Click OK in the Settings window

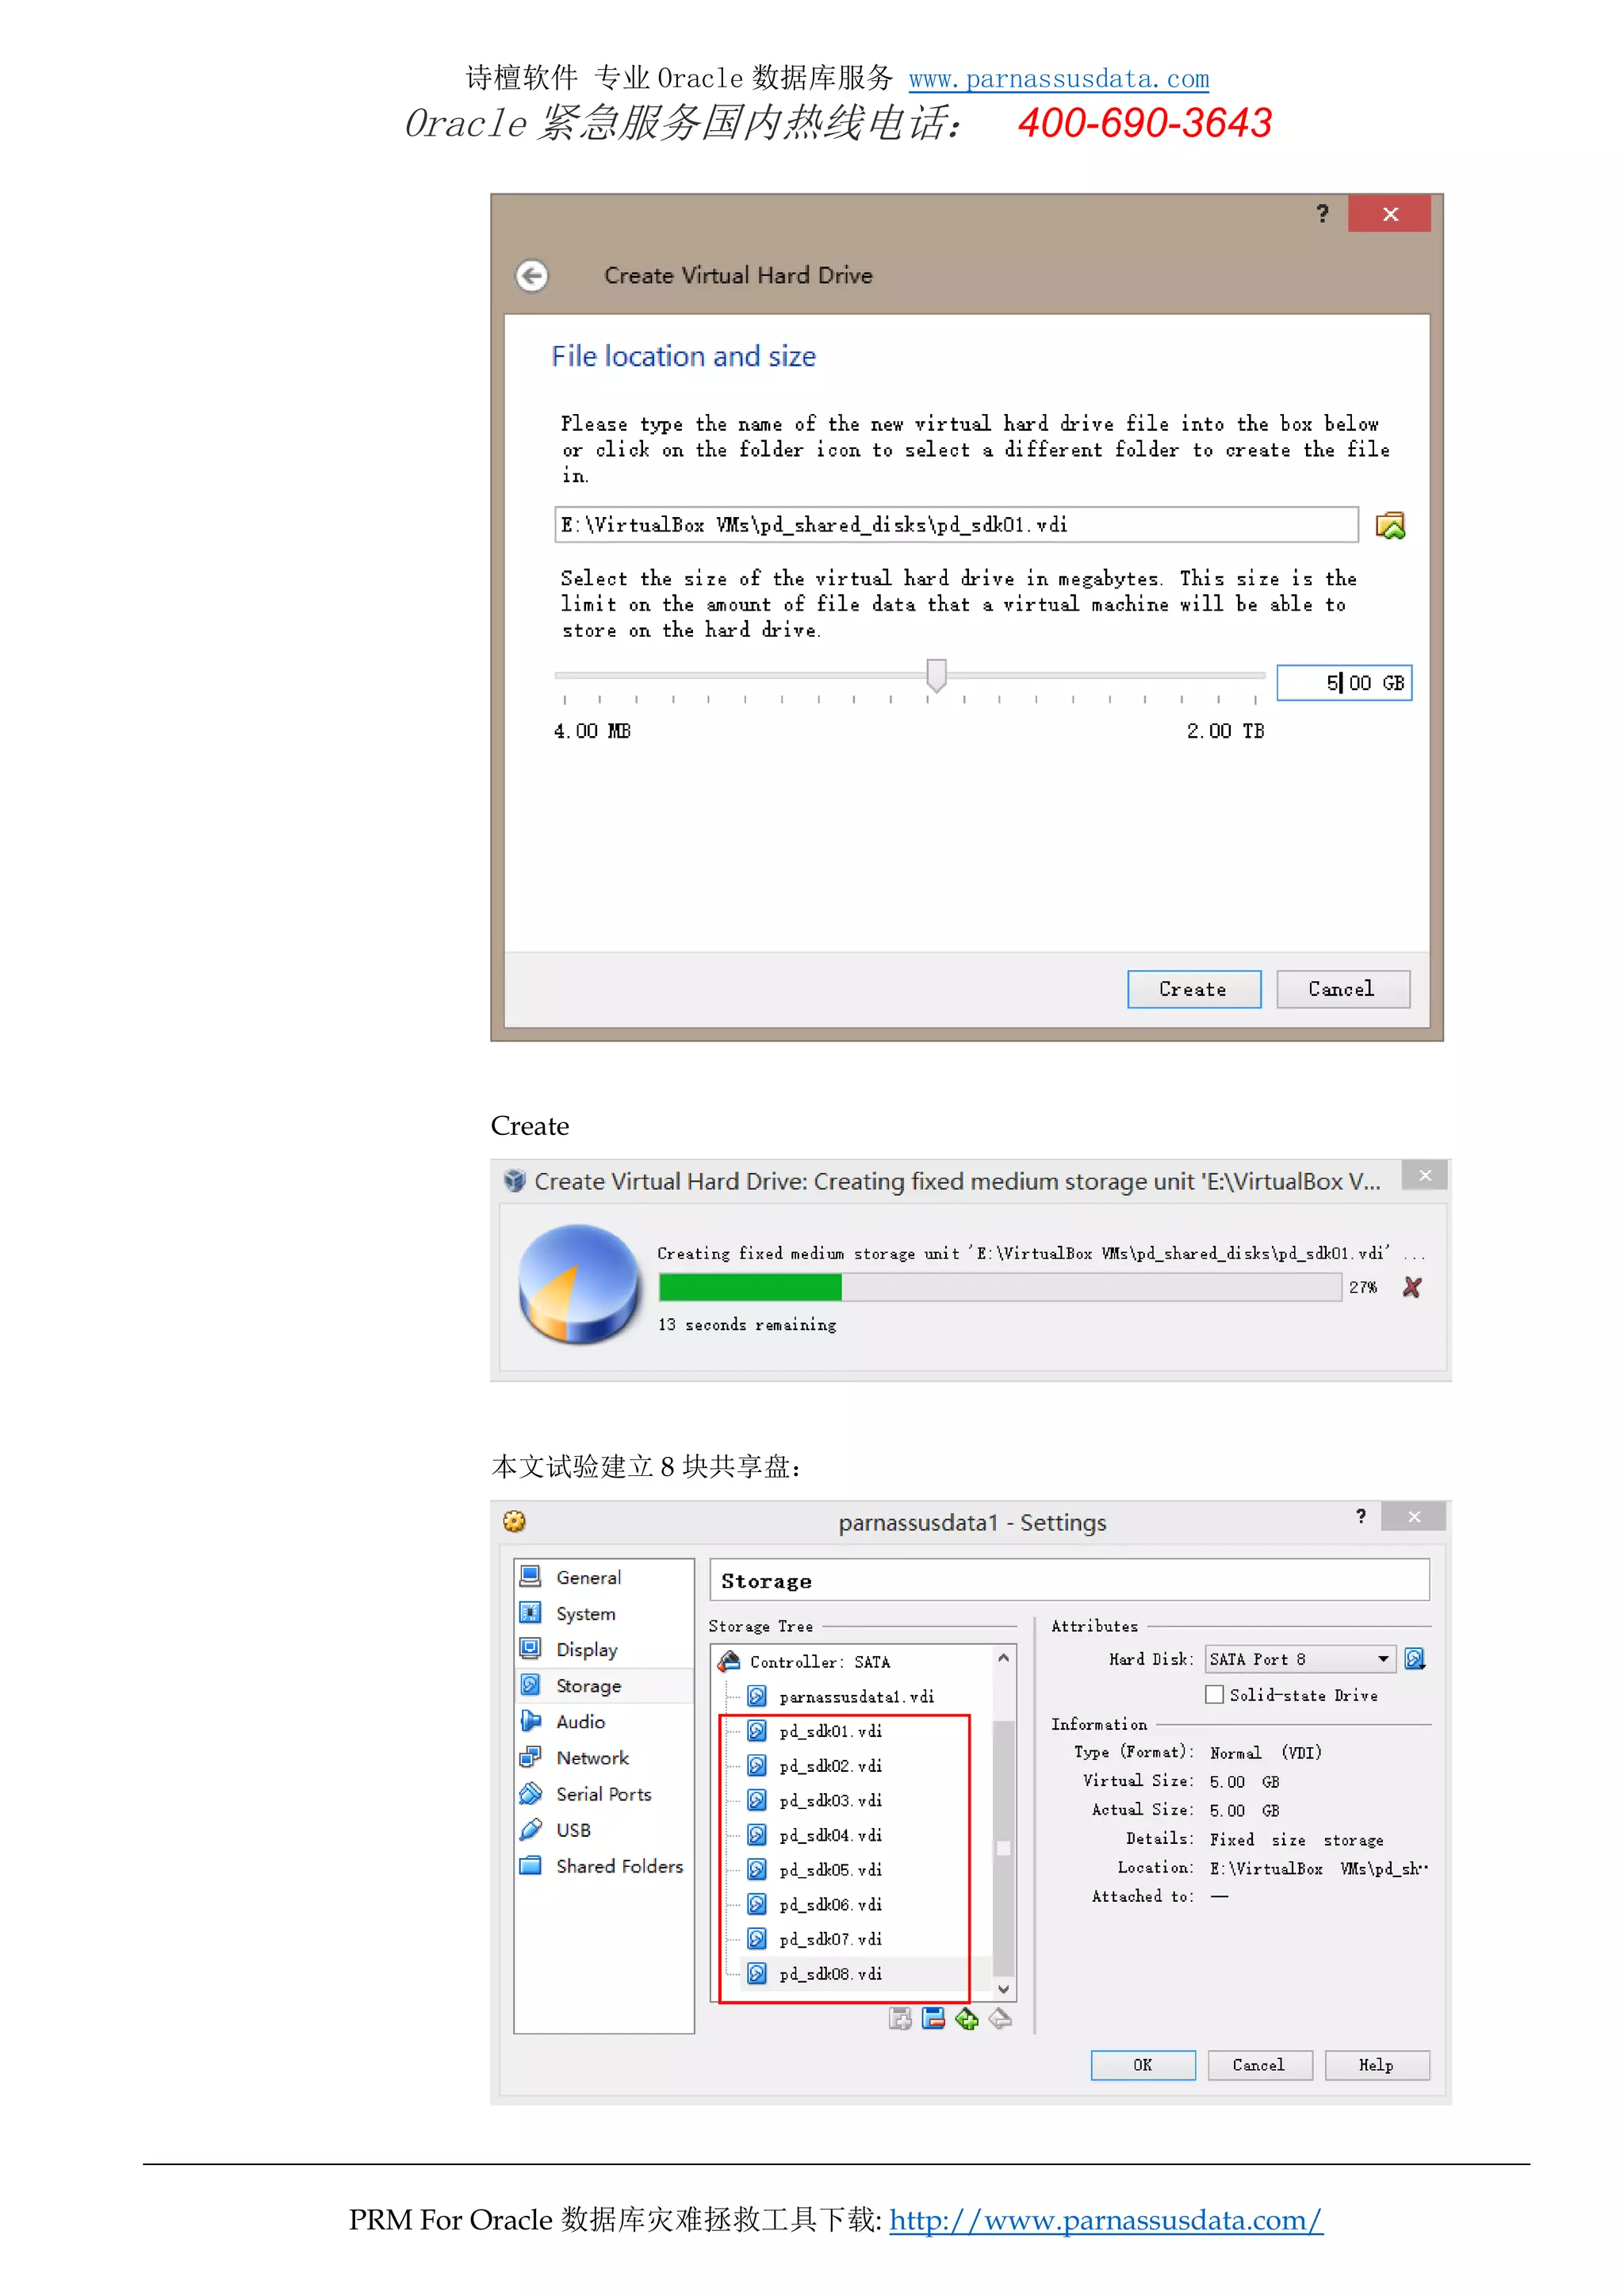point(1142,2065)
